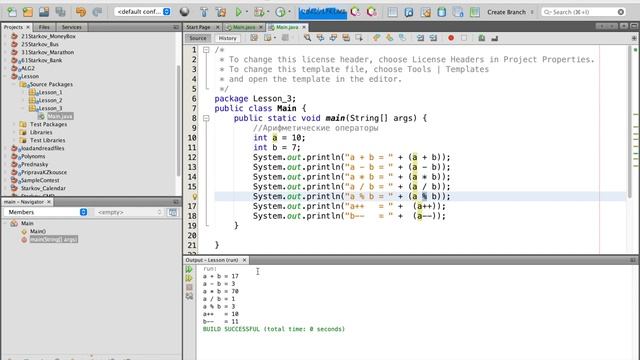Select the 21Starkov_MoneyBox project

48,36
